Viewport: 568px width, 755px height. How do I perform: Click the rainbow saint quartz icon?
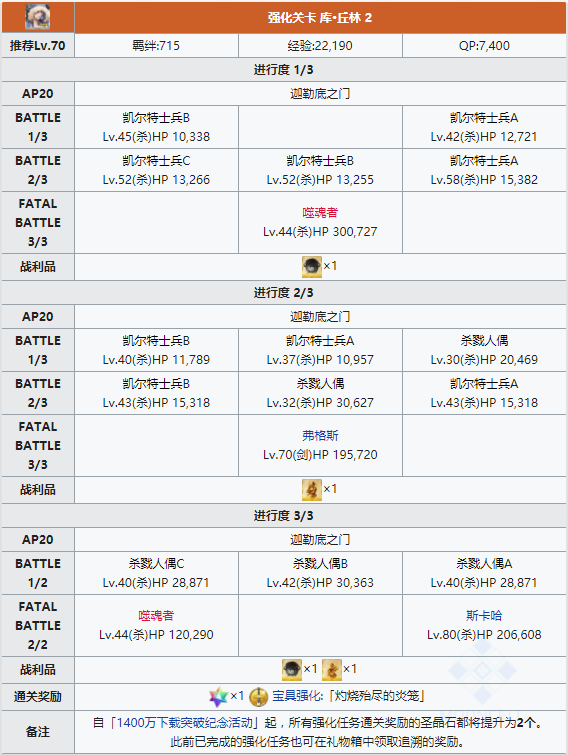219,697
